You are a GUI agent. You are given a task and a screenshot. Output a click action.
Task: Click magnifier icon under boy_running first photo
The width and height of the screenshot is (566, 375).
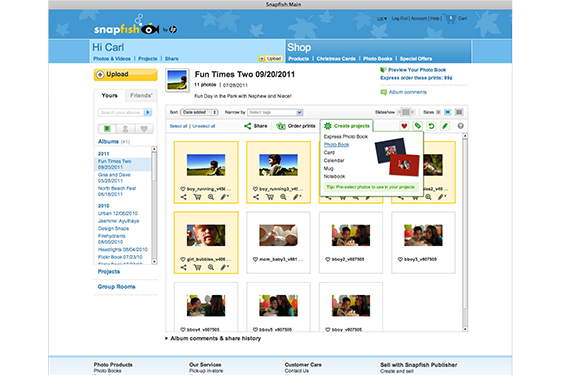[211, 197]
